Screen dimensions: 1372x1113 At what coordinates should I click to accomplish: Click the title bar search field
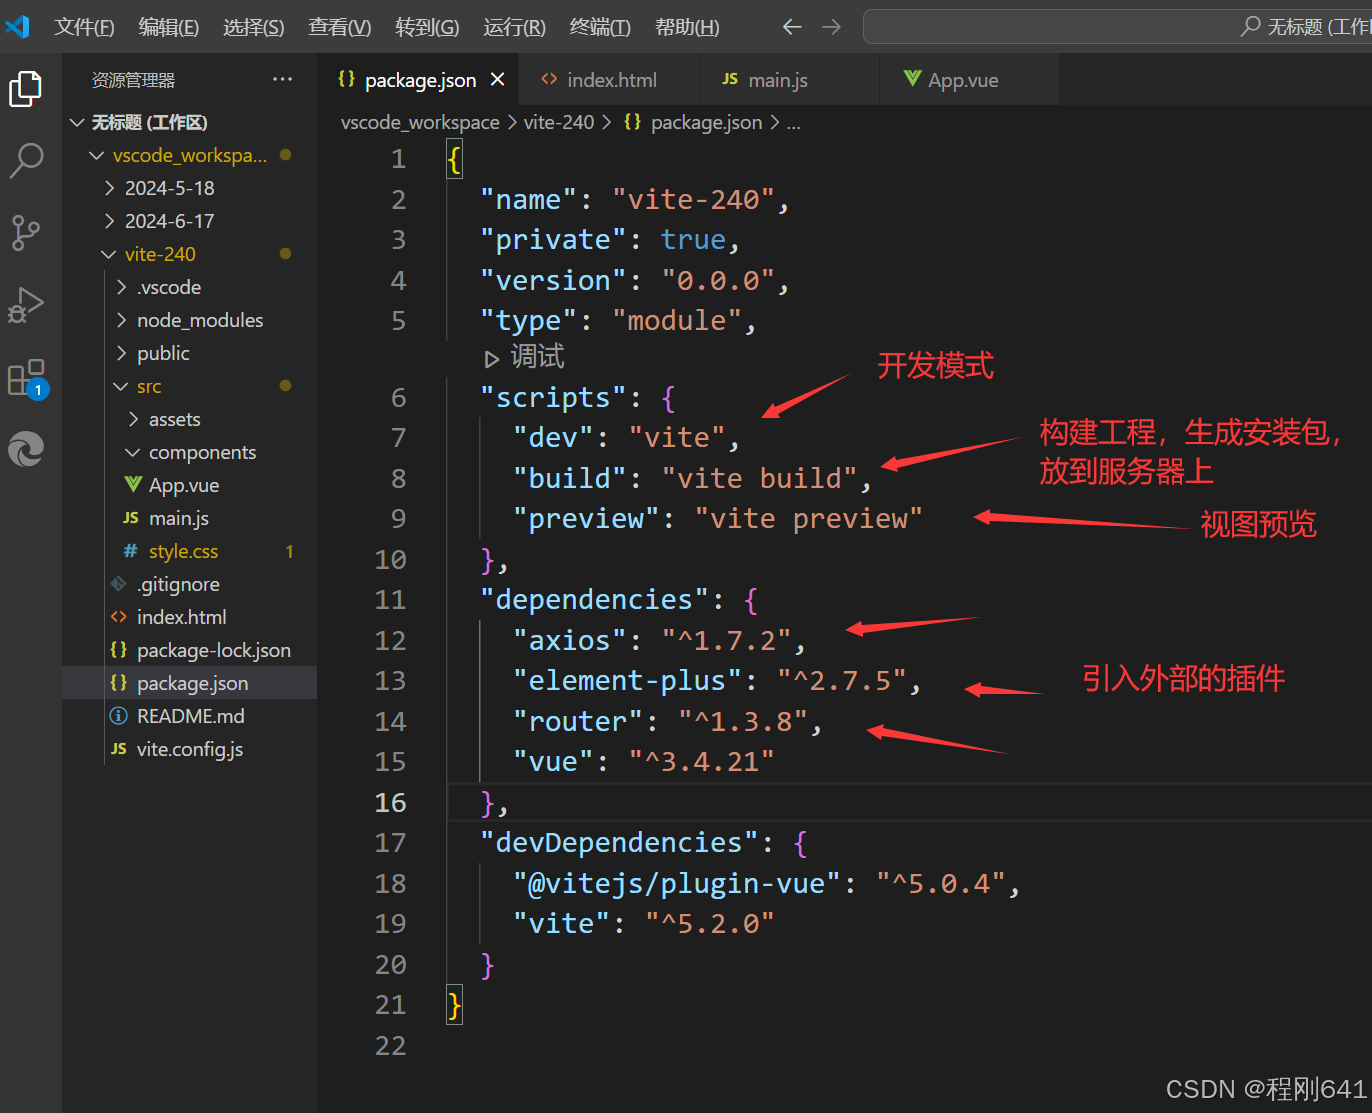1117,27
